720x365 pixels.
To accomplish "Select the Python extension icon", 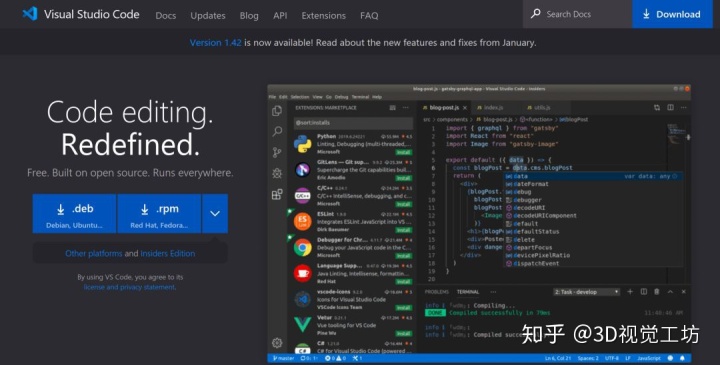I will click(303, 144).
